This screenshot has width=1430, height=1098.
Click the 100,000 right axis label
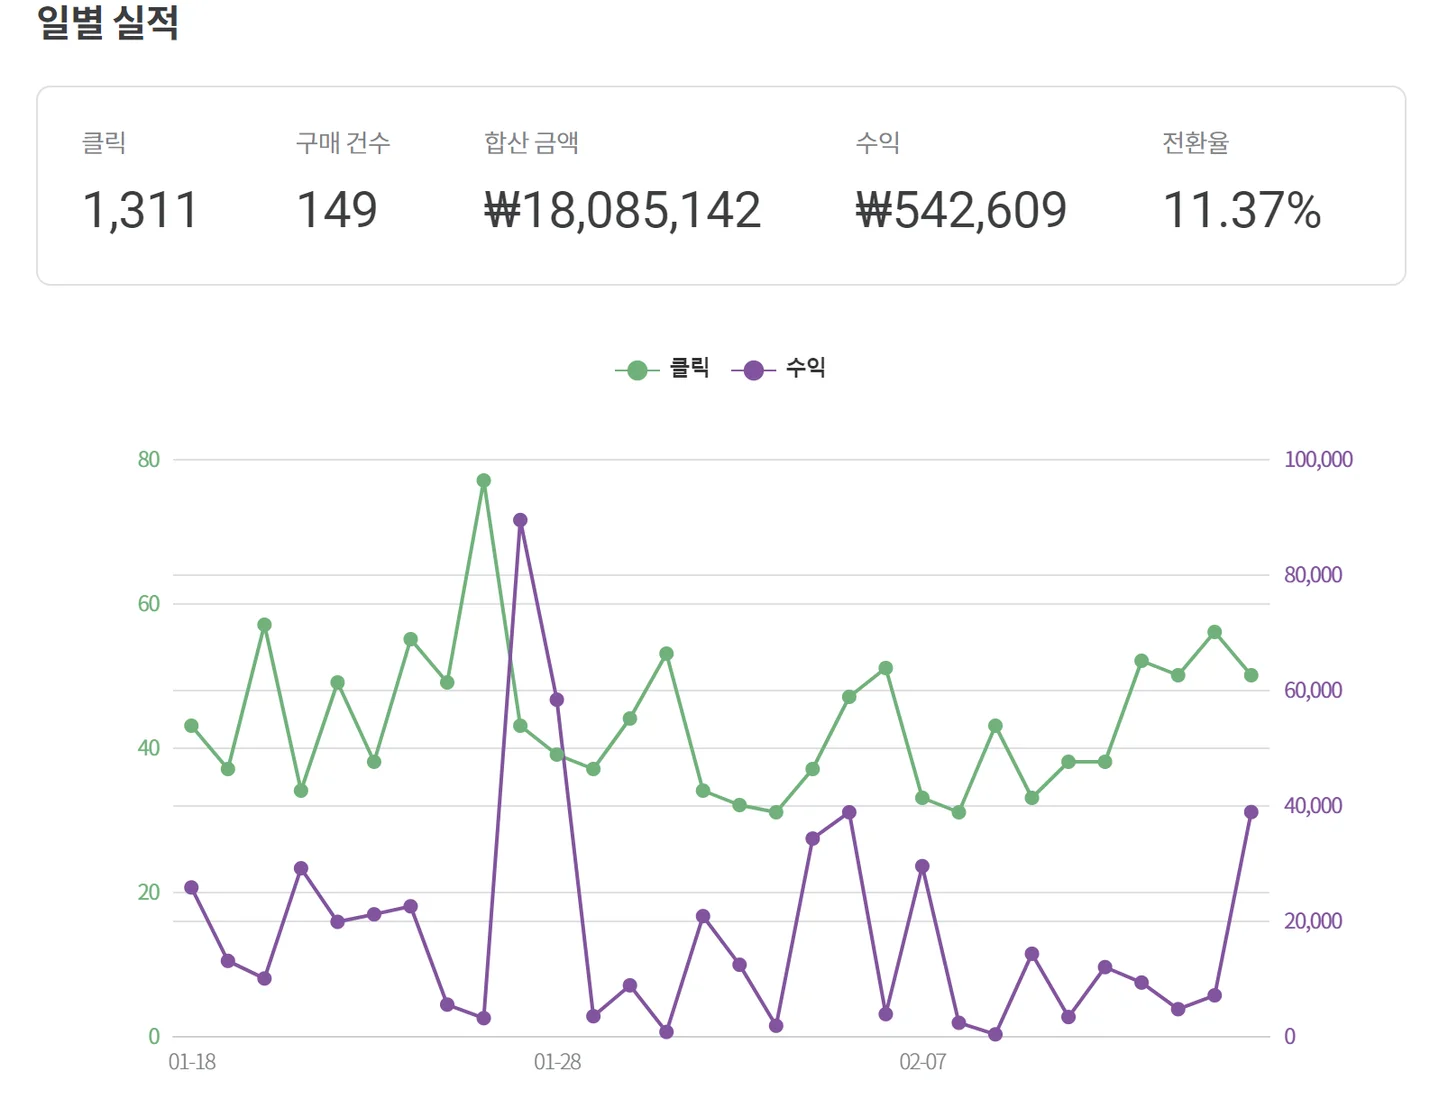point(1318,459)
